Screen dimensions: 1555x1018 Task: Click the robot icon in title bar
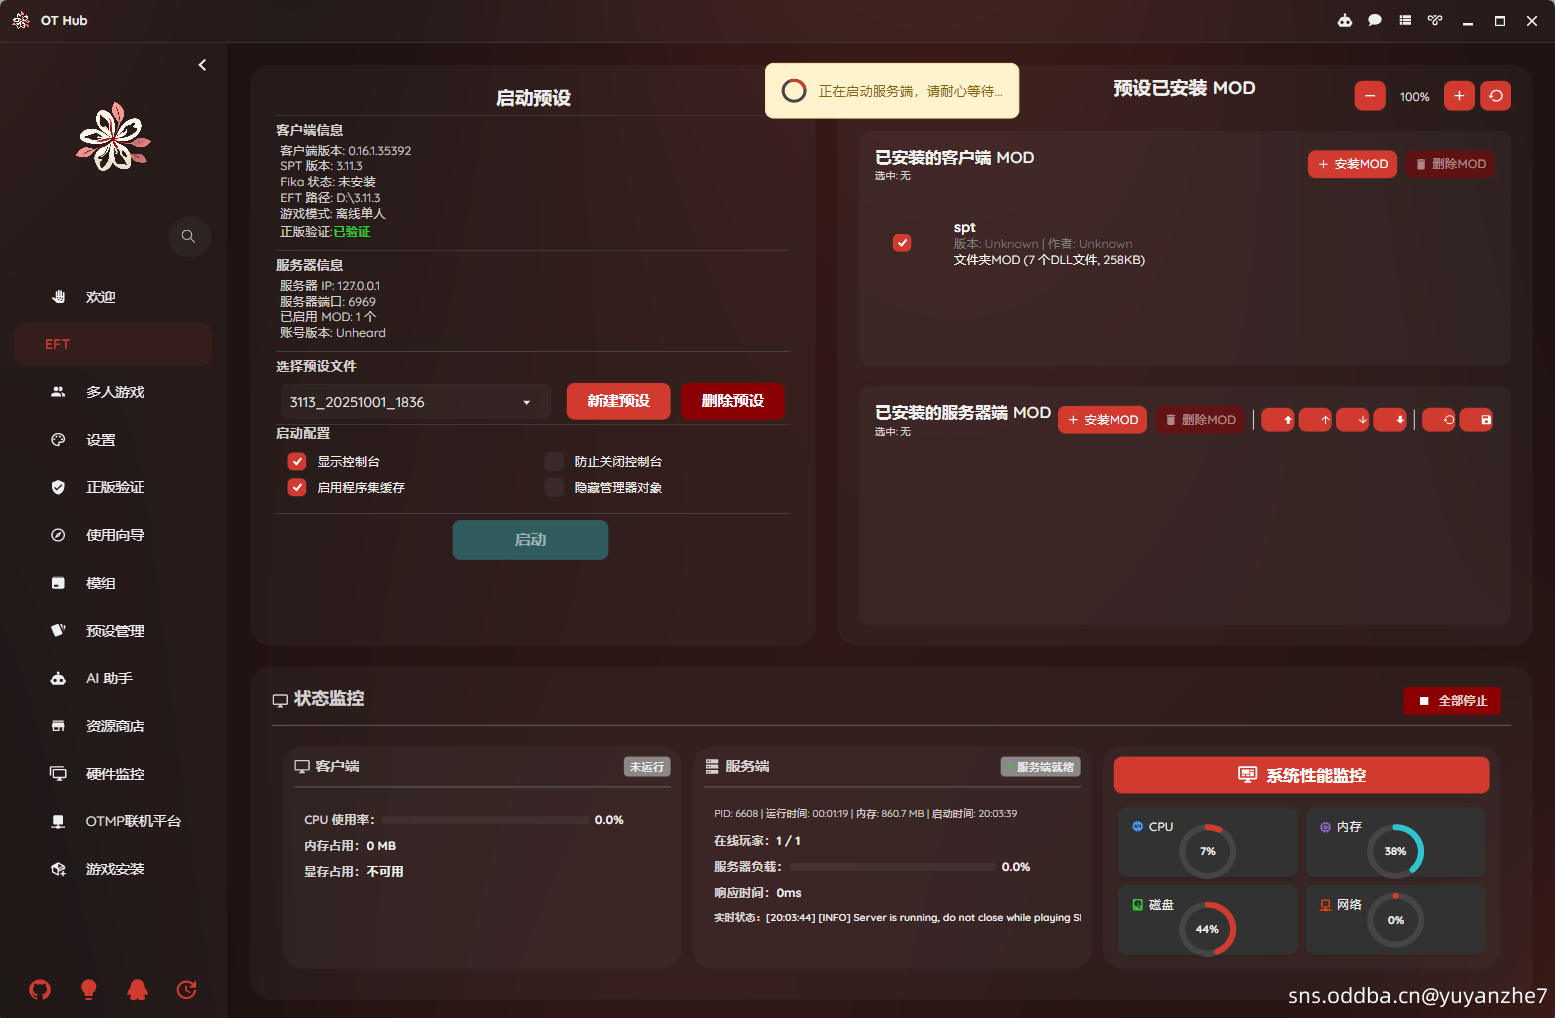[x=1345, y=21]
